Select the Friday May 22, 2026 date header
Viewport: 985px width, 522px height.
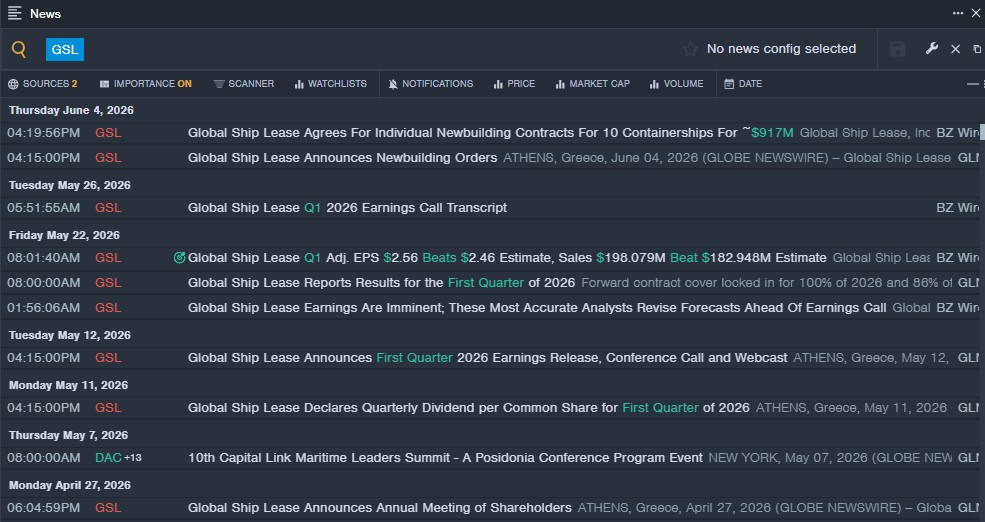(x=64, y=235)
